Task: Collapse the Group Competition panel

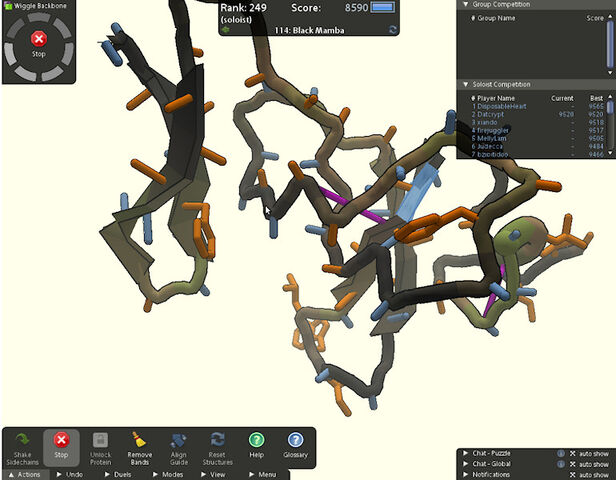Action: (x=466, y=4)
